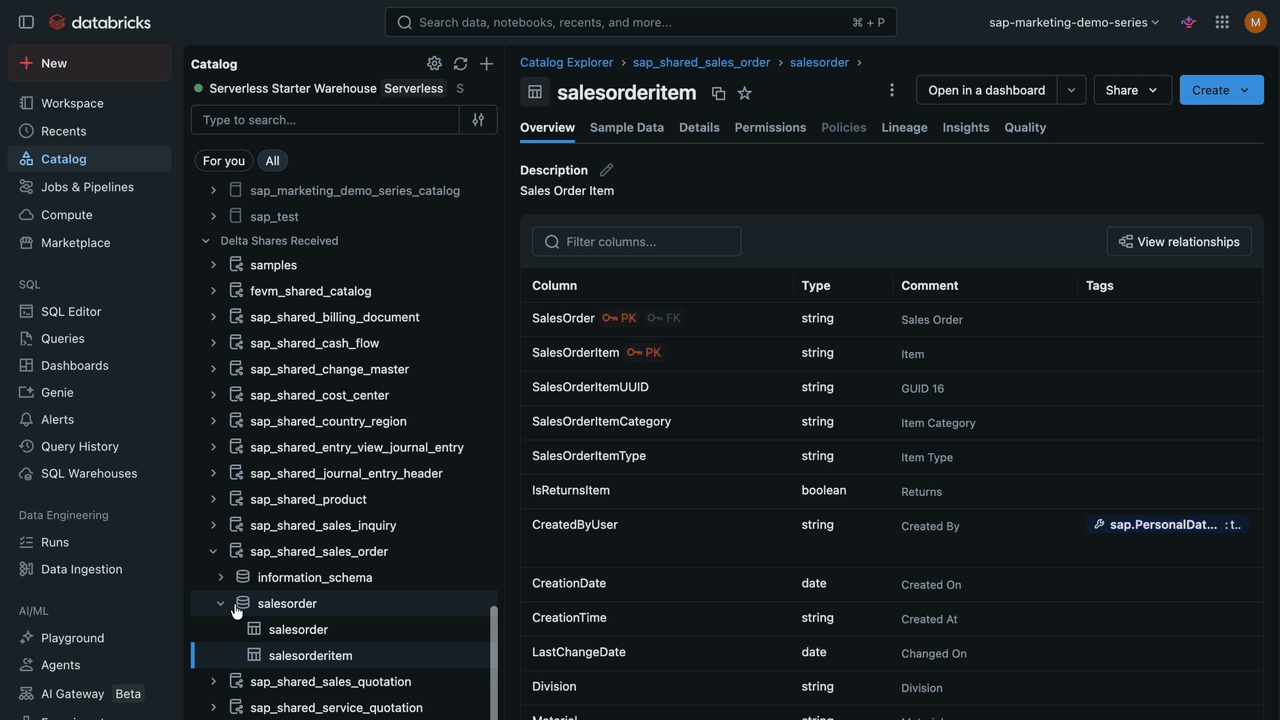Switch to the Sample Data tab
Screen dimensions: 1280x720
(626, 127)
